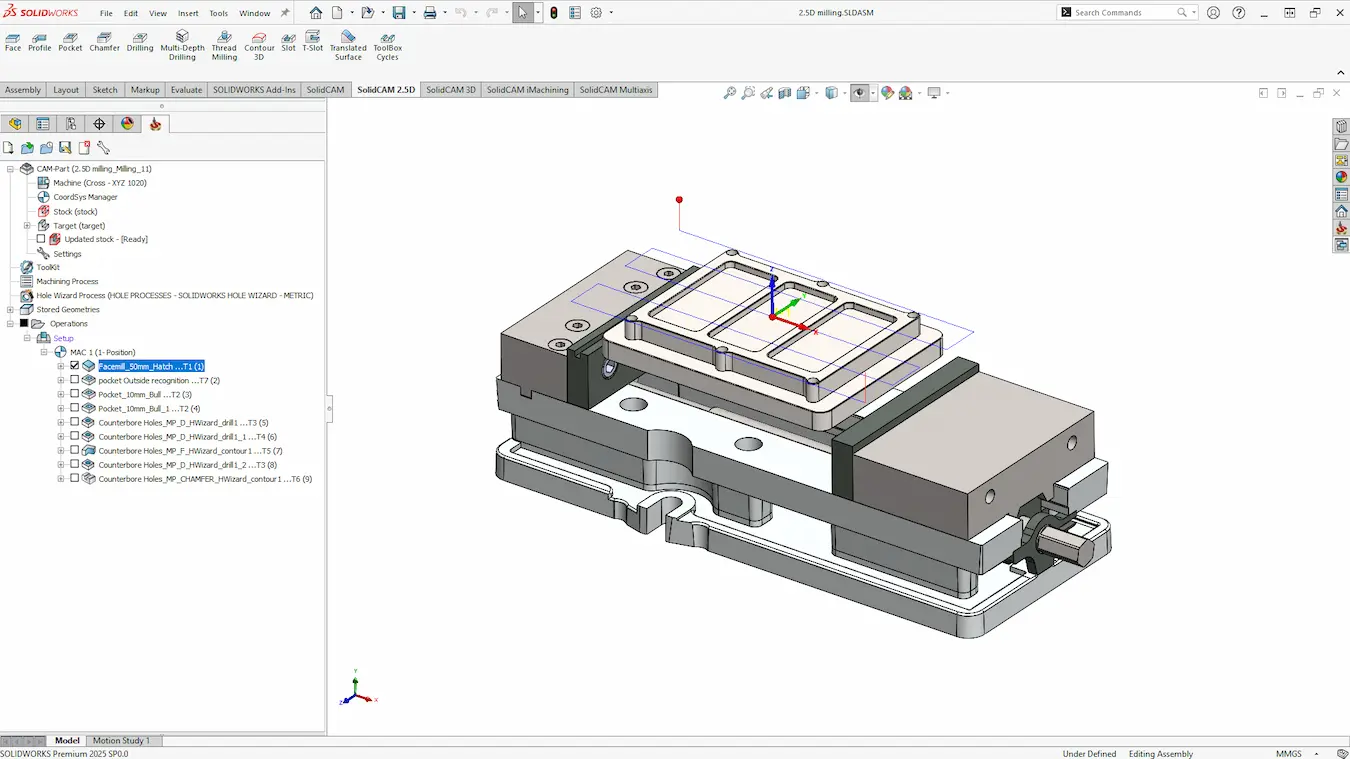Open the Options gear dropdown arrow
Screen dimensions: 1350x759
click(611, 13)
